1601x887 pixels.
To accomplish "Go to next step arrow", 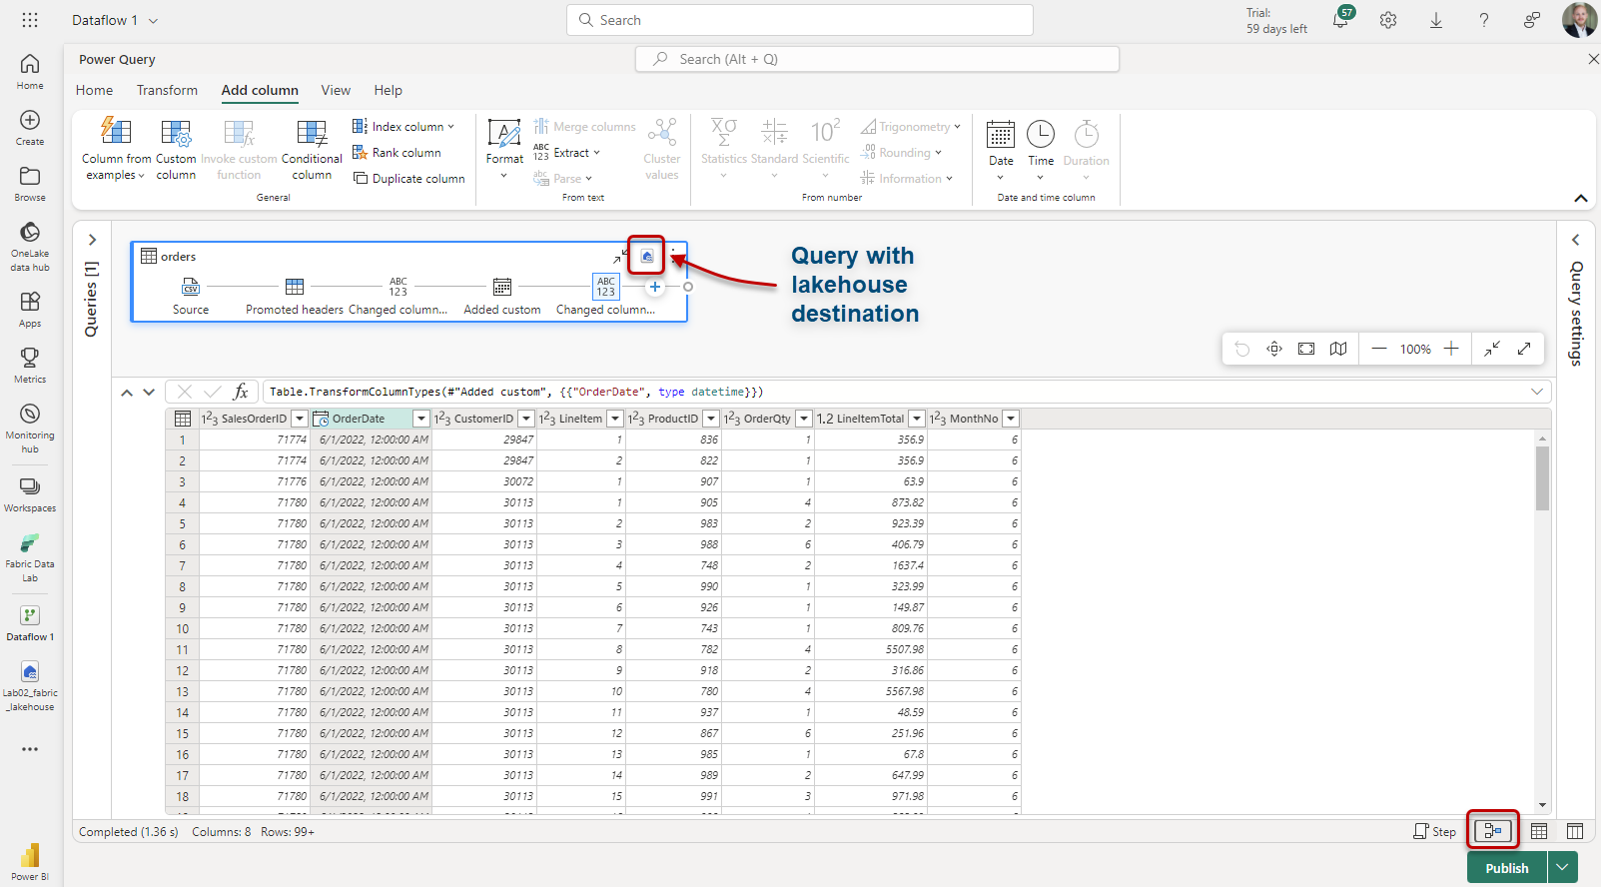I will 149,392.
